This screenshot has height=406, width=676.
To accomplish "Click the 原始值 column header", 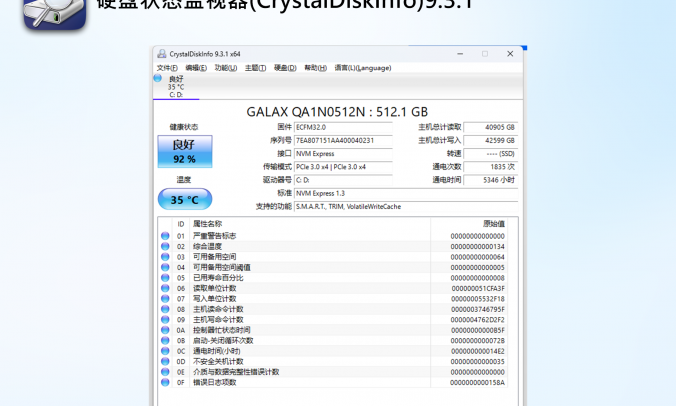I will (494, 224).
